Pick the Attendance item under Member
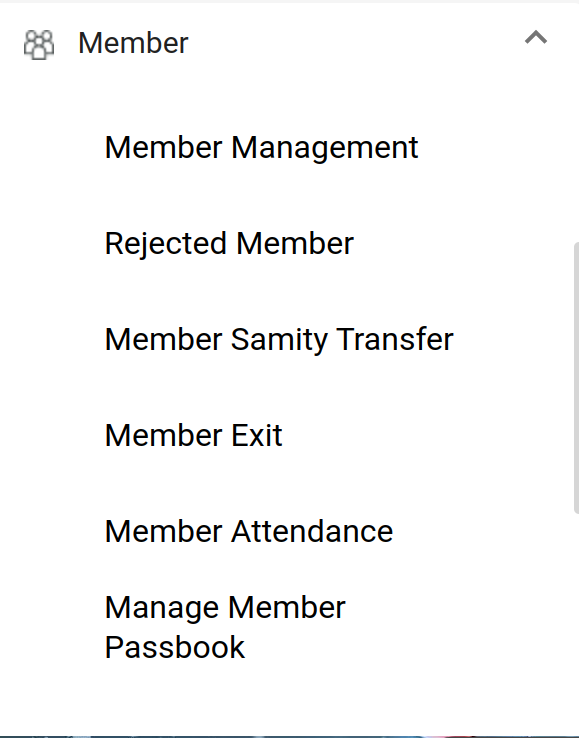Image resolution: width=579 pixels, height=738 pixels. point(249,531)
